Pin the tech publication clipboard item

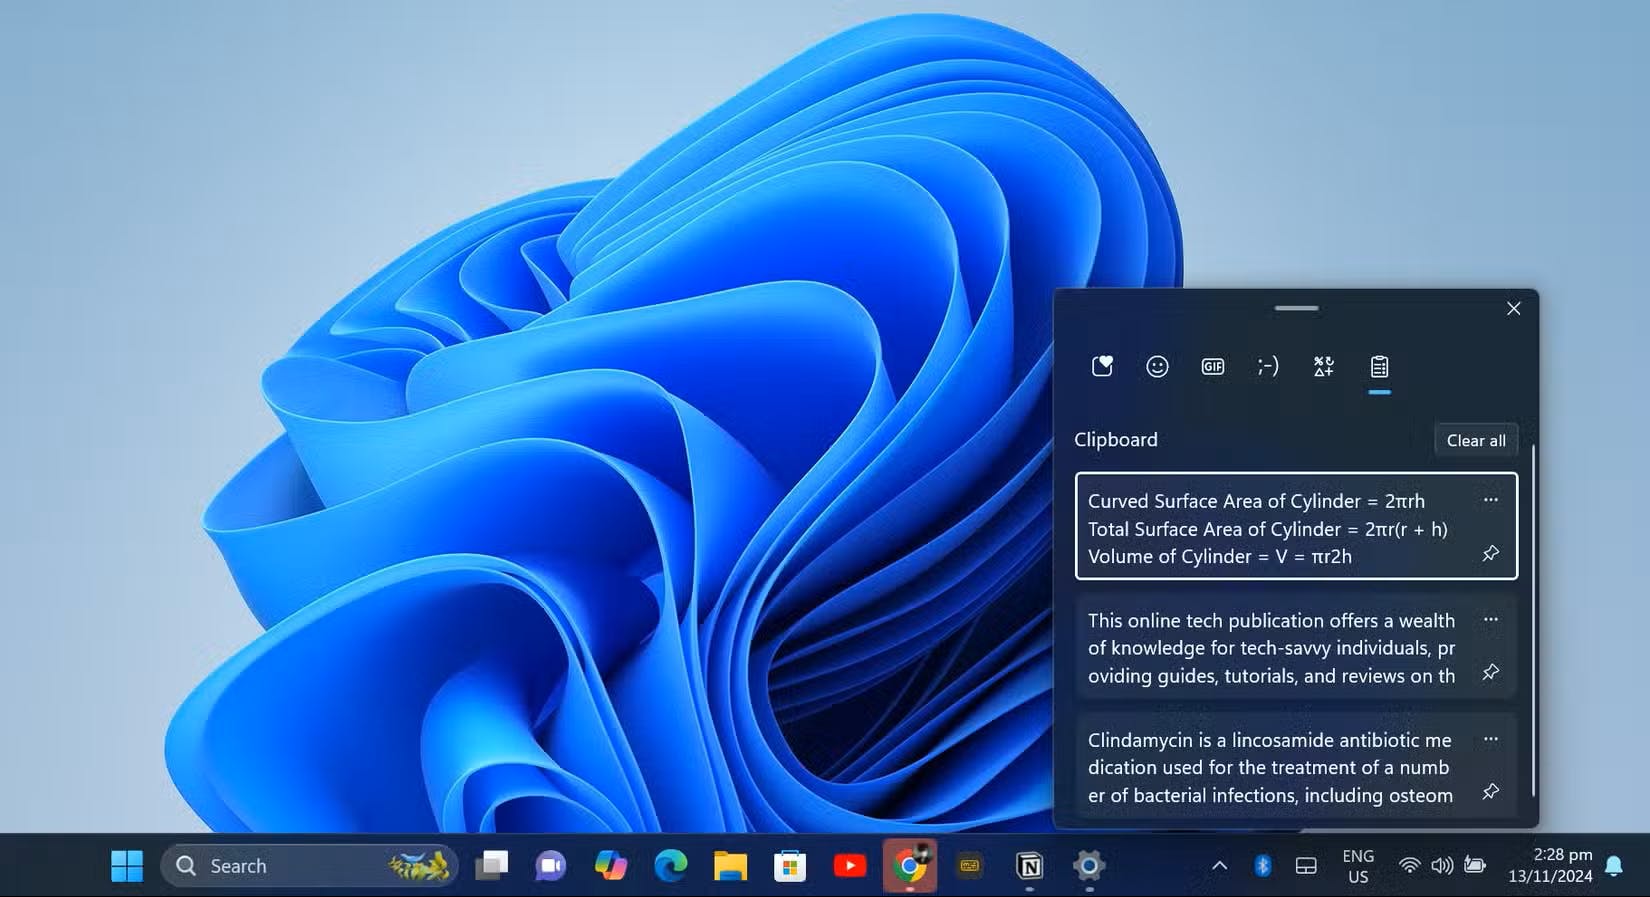[x=1490, y=672]
